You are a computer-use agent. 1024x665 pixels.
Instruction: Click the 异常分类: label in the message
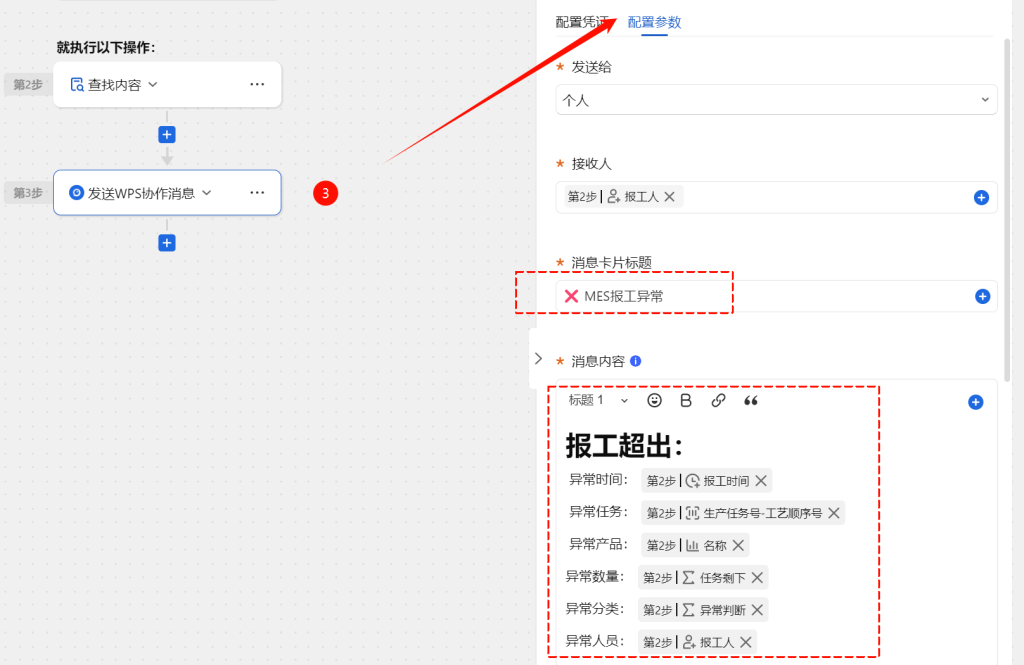coord(594,609)
